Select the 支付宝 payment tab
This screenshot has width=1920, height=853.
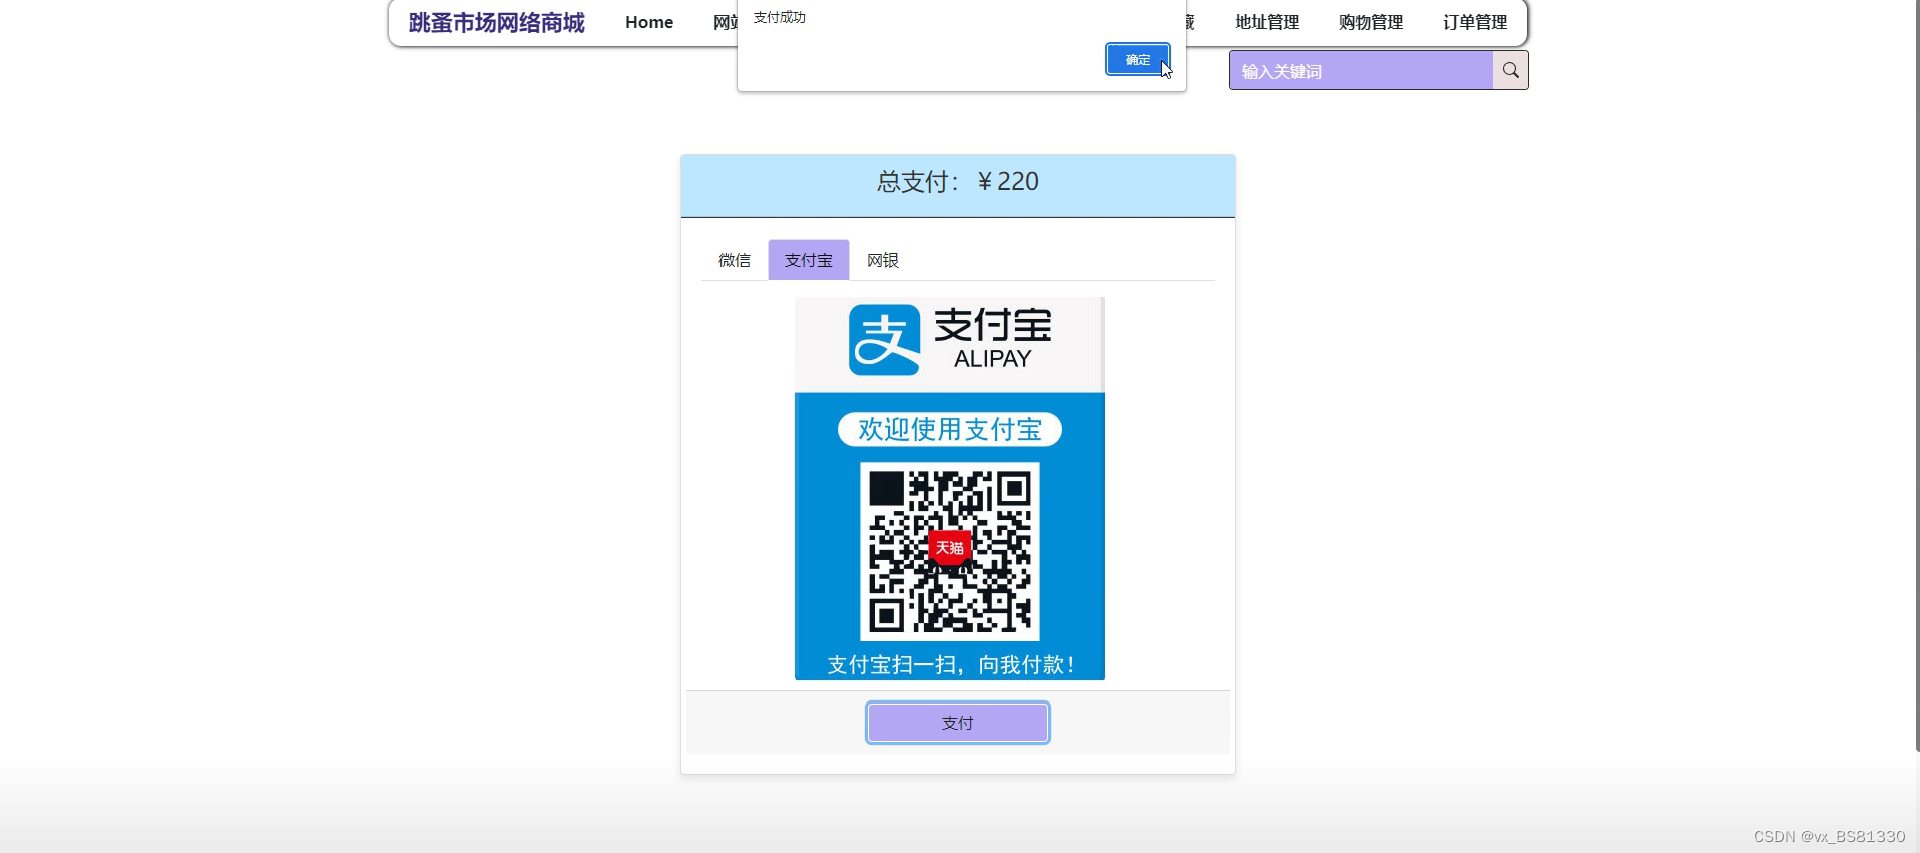(x=809, y=260)
